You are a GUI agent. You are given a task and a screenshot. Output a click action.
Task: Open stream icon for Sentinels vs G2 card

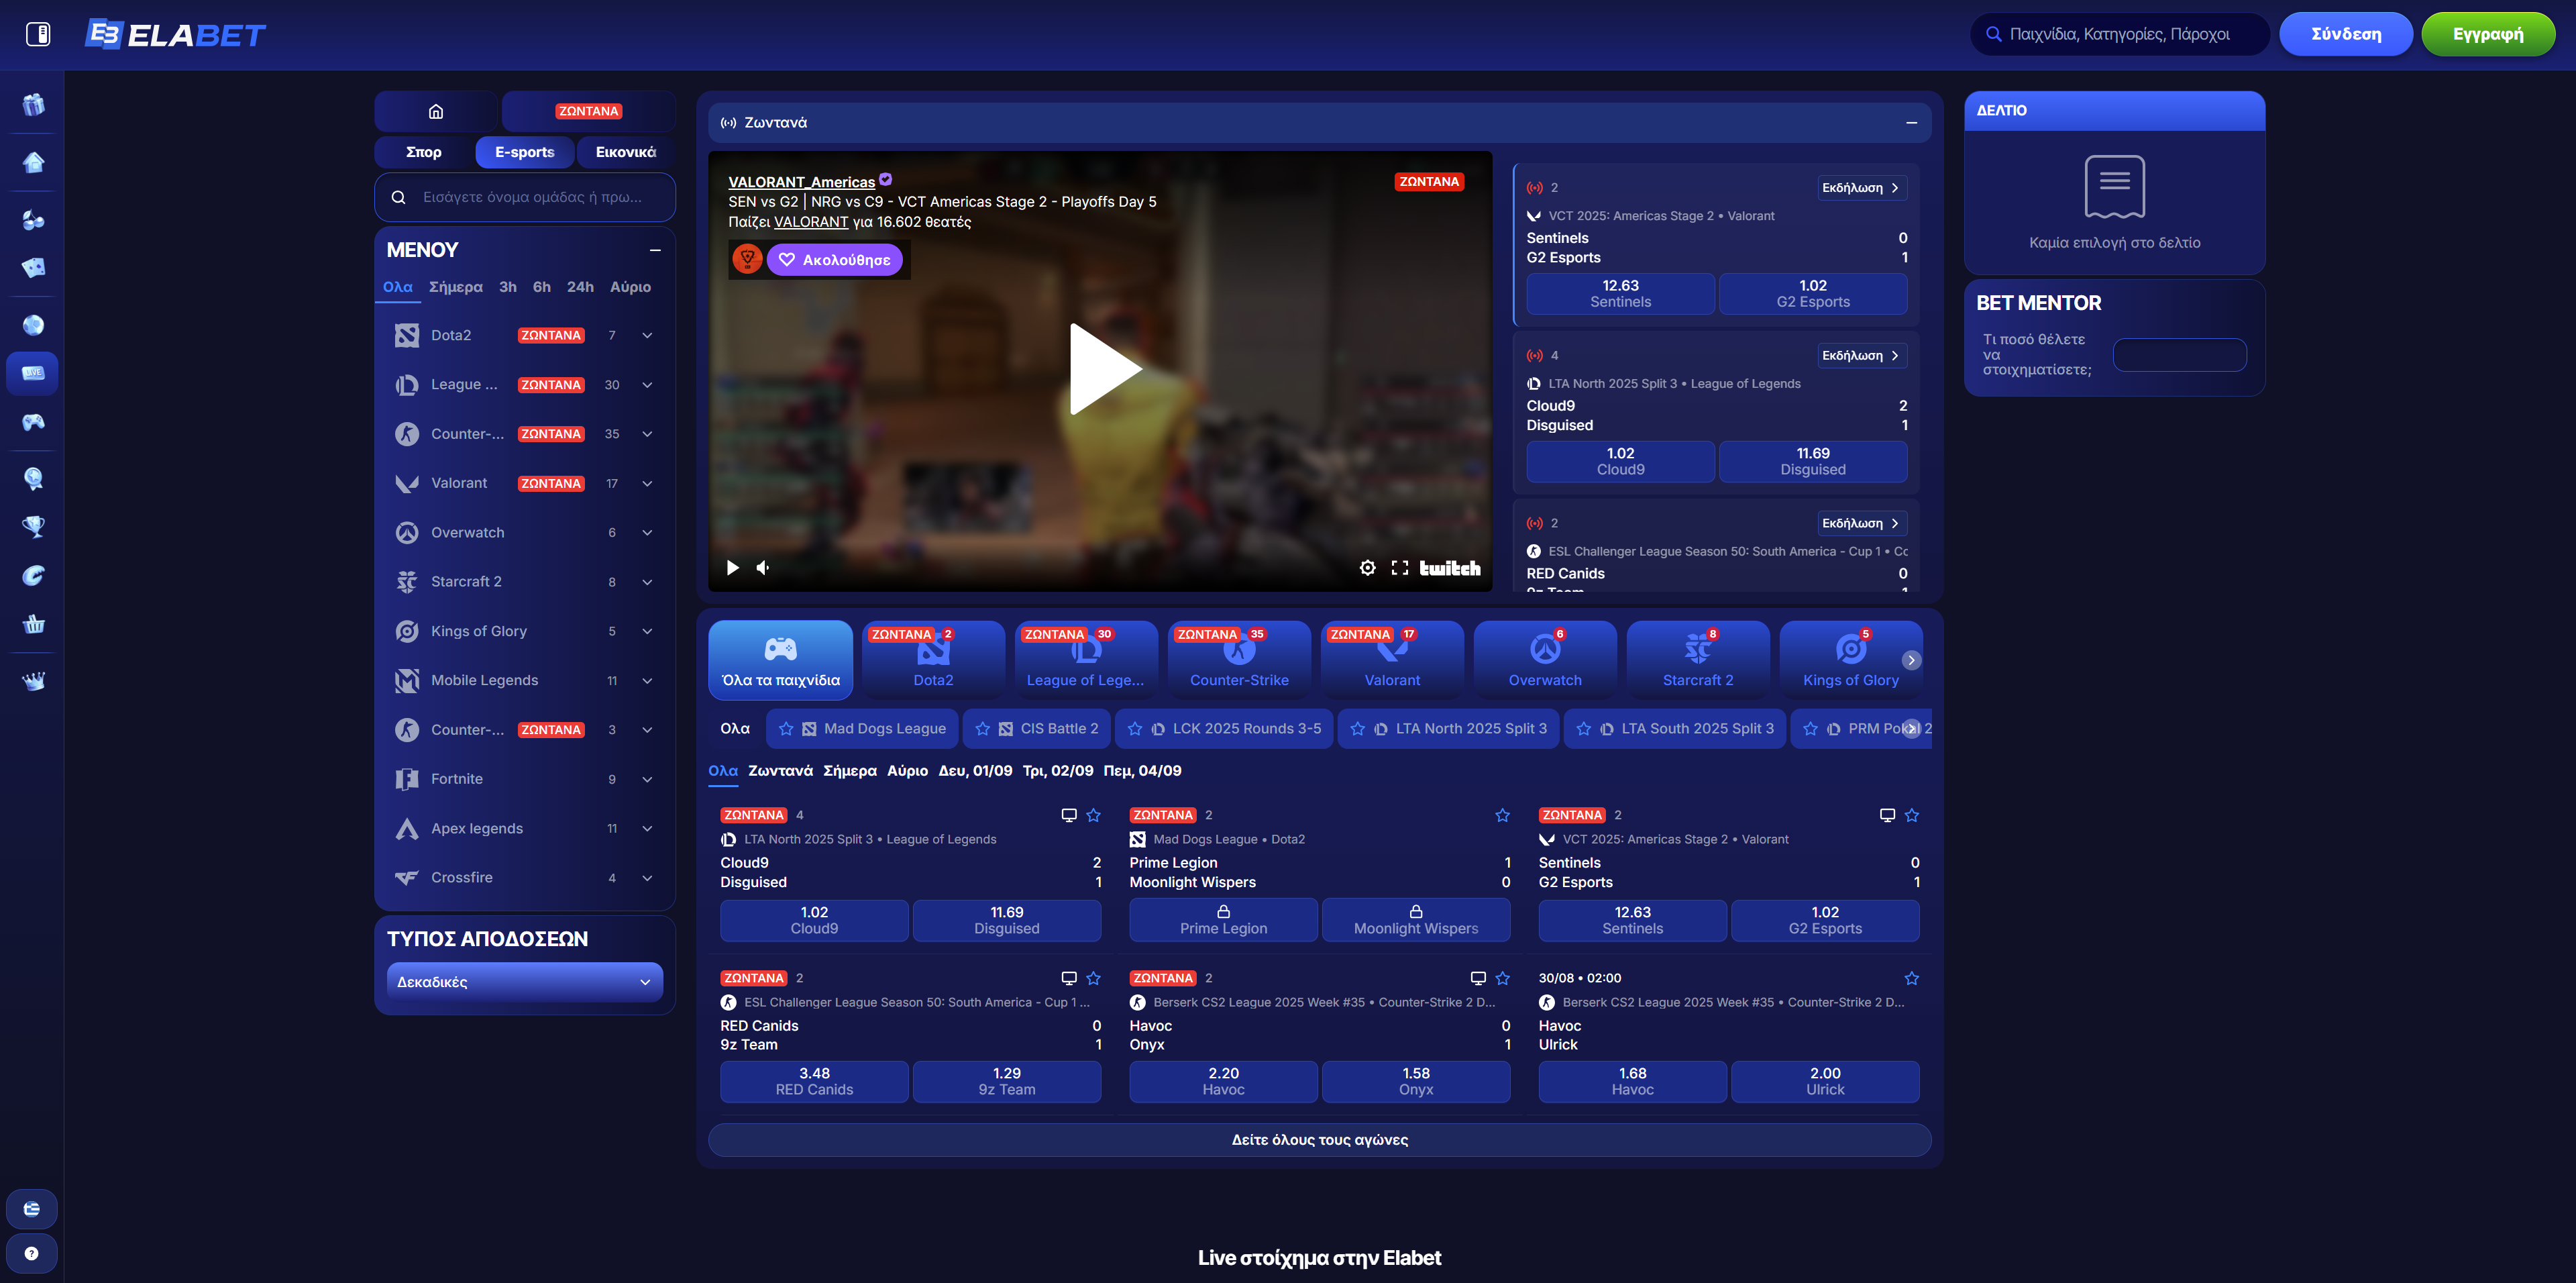coord(1887,815)
